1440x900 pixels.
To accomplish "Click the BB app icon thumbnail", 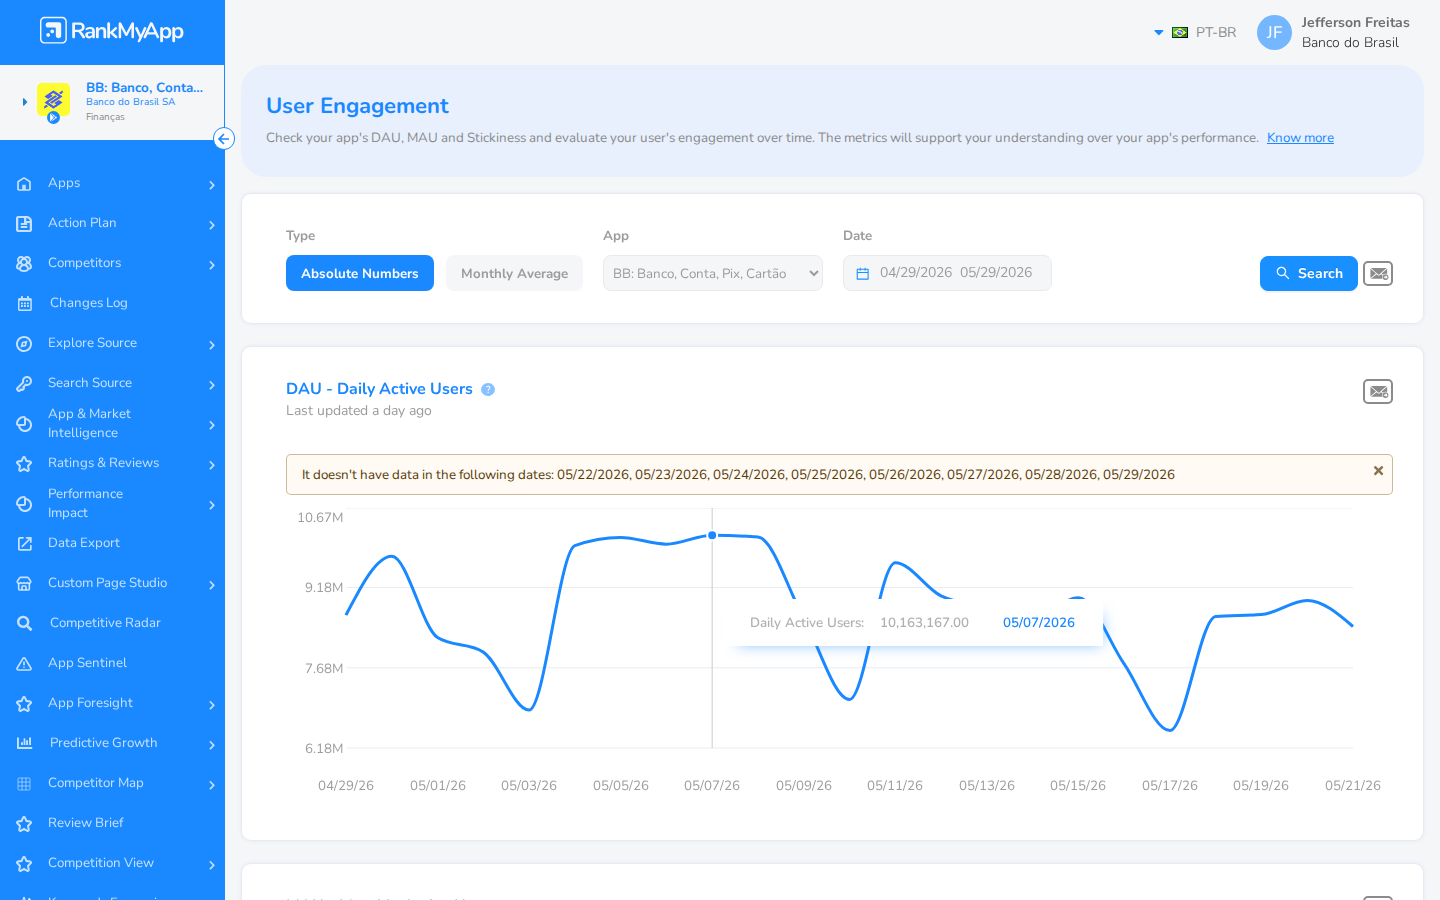I will click(x=53, y=102).
